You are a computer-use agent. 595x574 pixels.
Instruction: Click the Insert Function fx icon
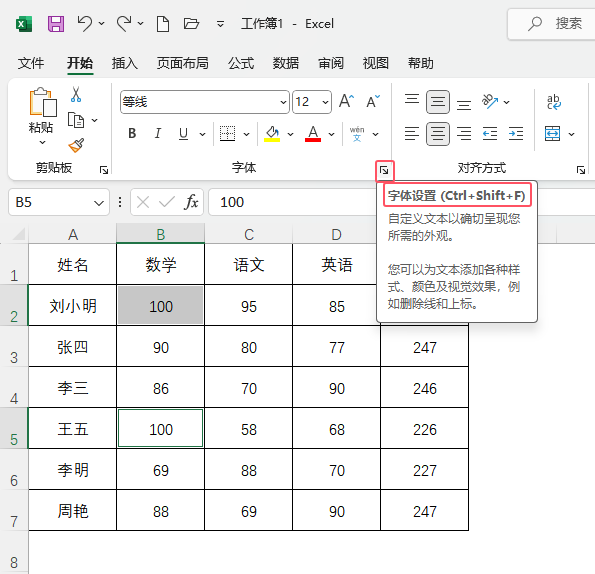[x=191, y=202]
